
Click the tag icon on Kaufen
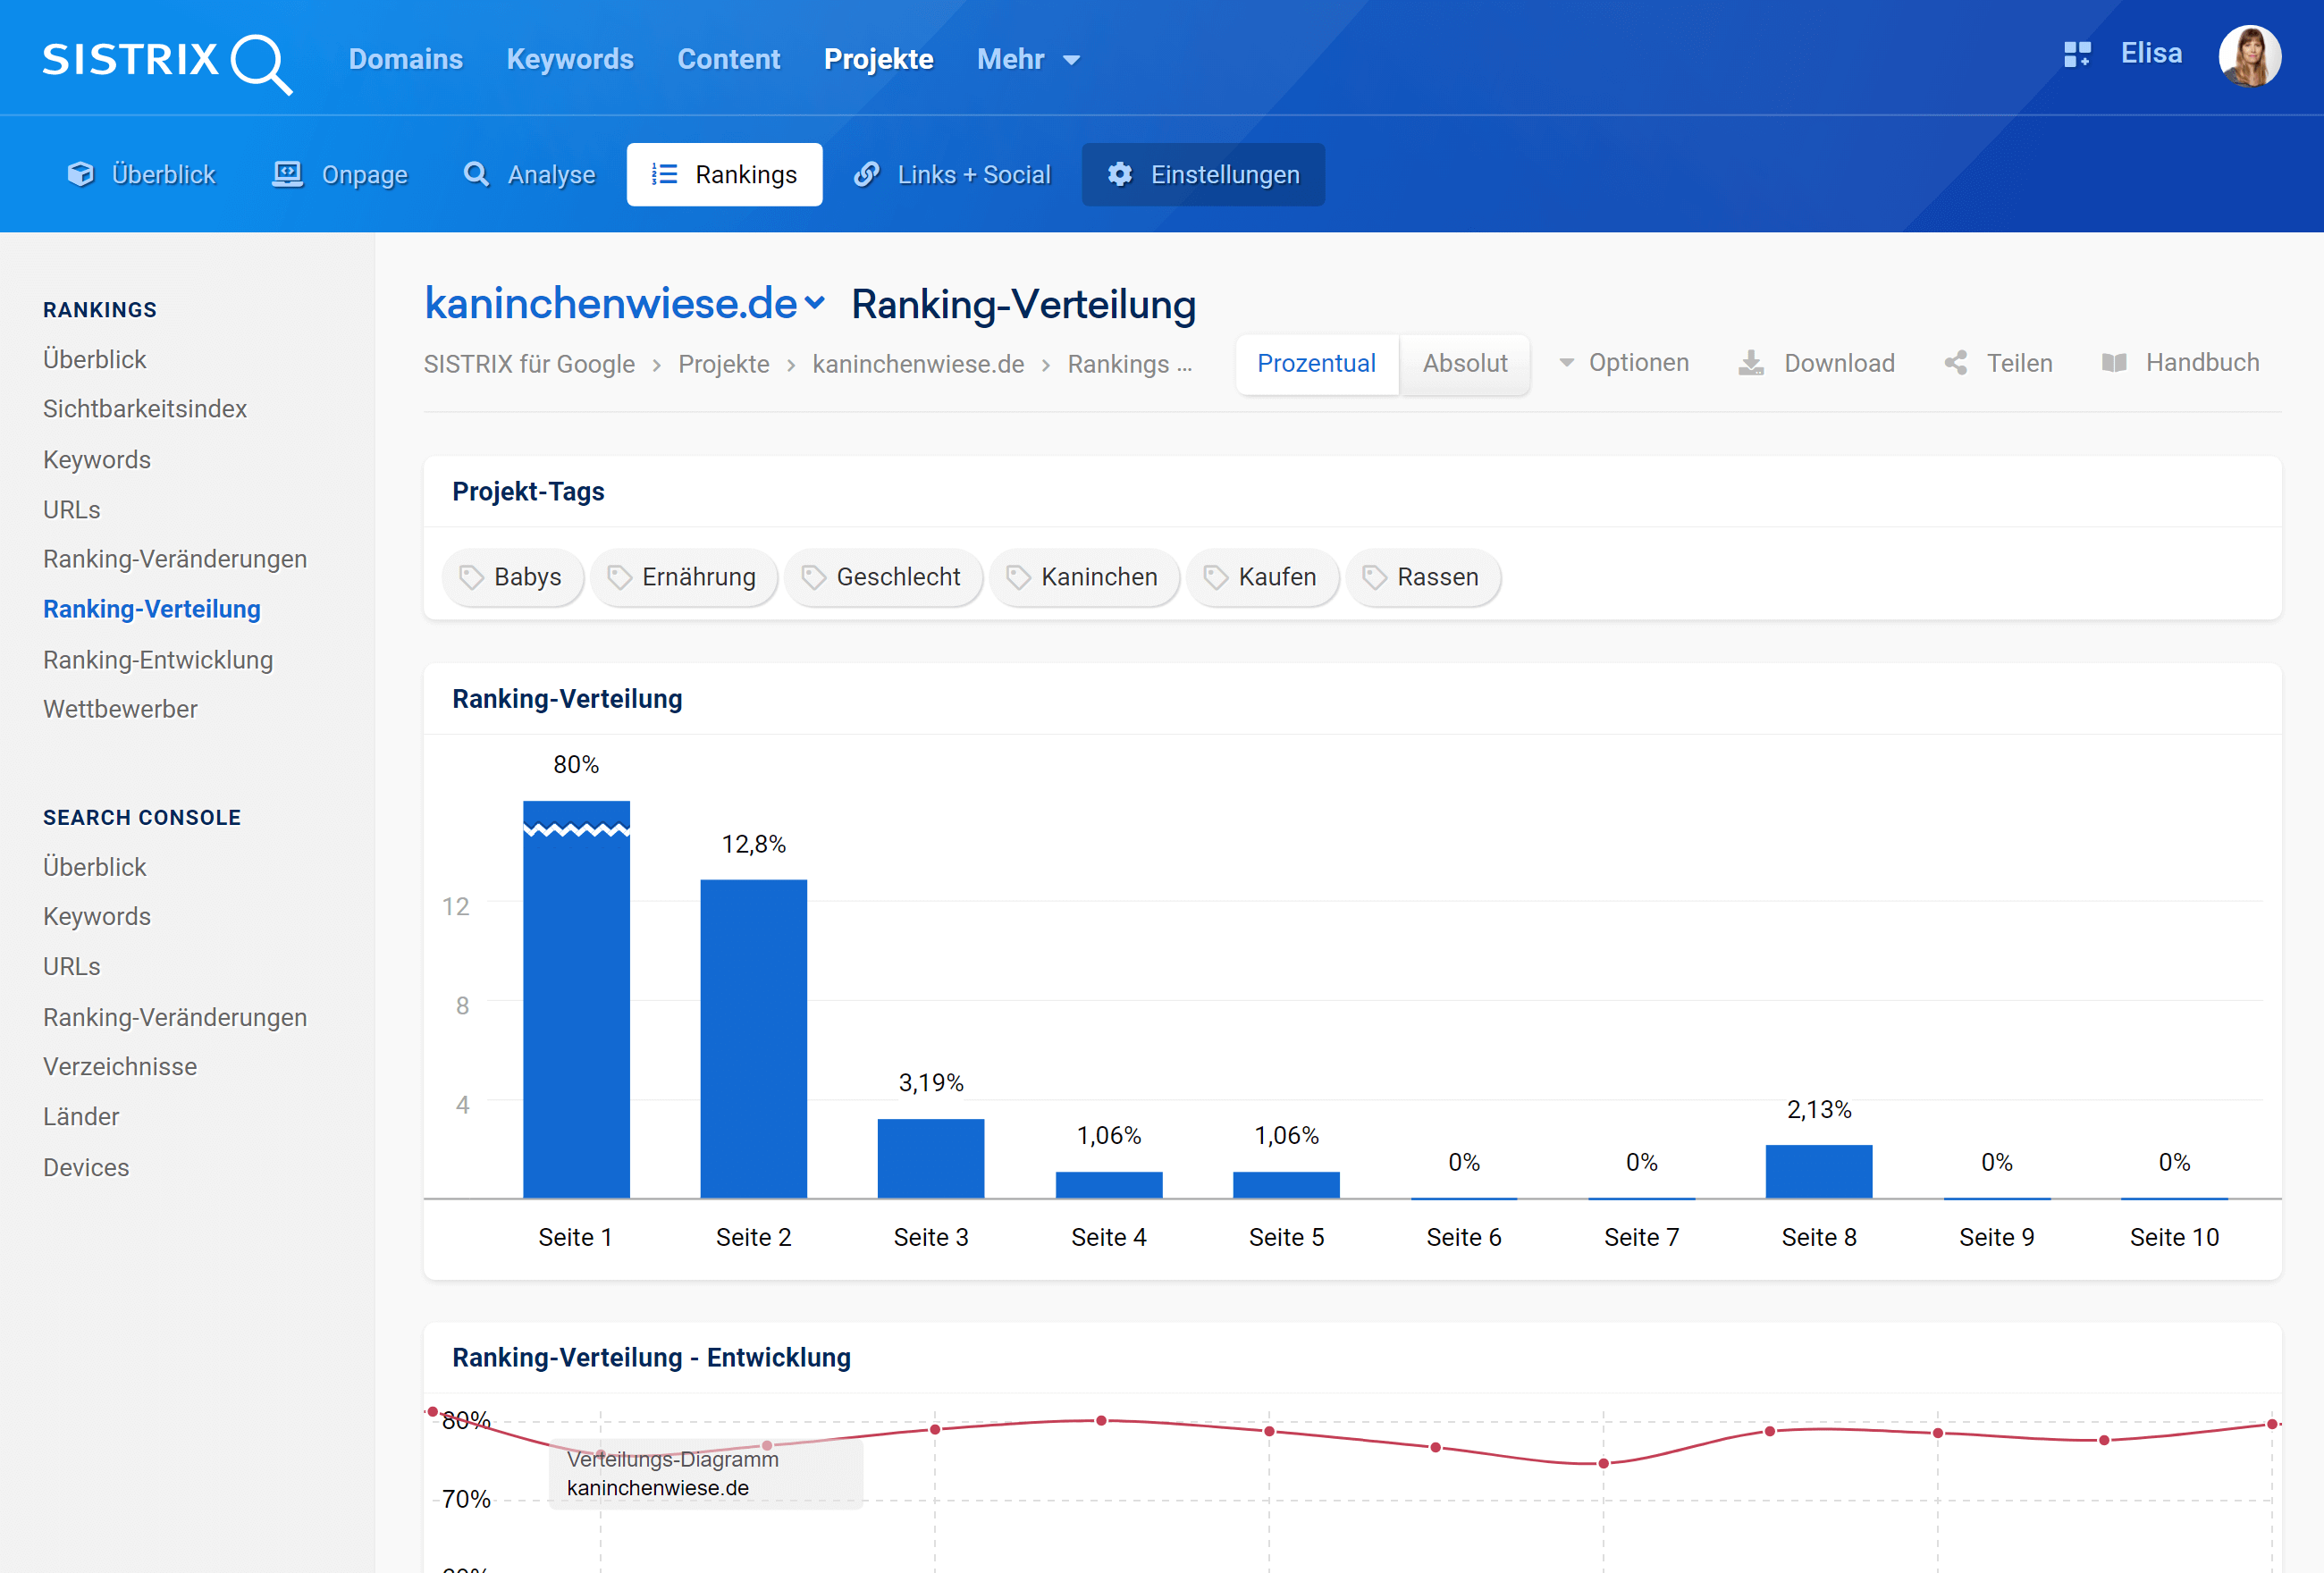[x=1216, y=577]
